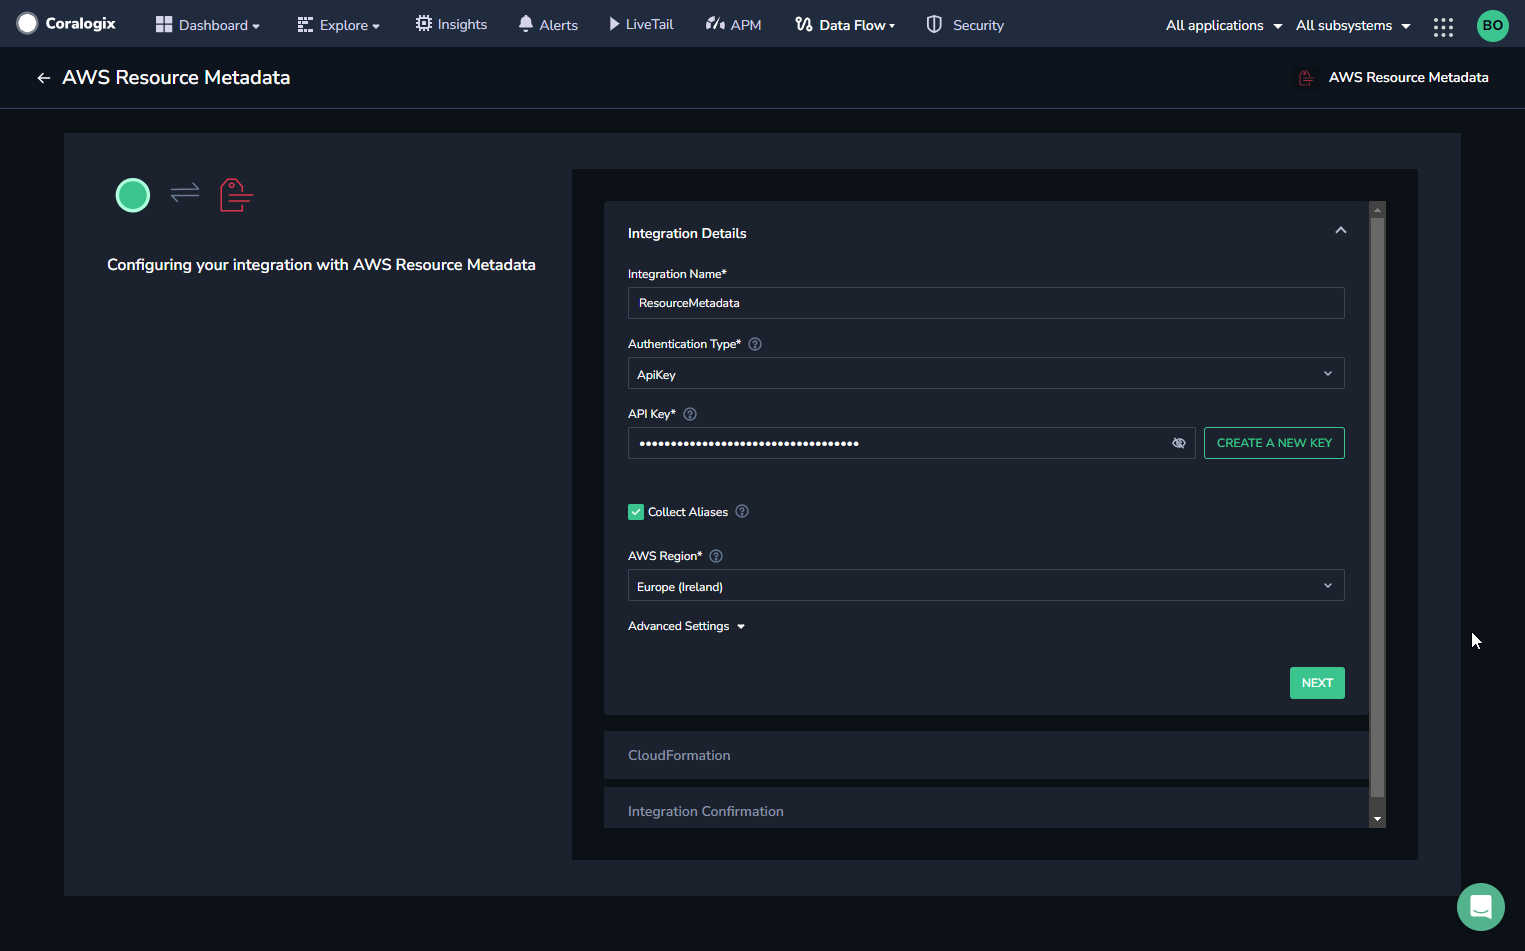Click the transfer arrows icon between logos
Screen dimensions: 1525x951
pyautogui.click(x=185, y=192)
